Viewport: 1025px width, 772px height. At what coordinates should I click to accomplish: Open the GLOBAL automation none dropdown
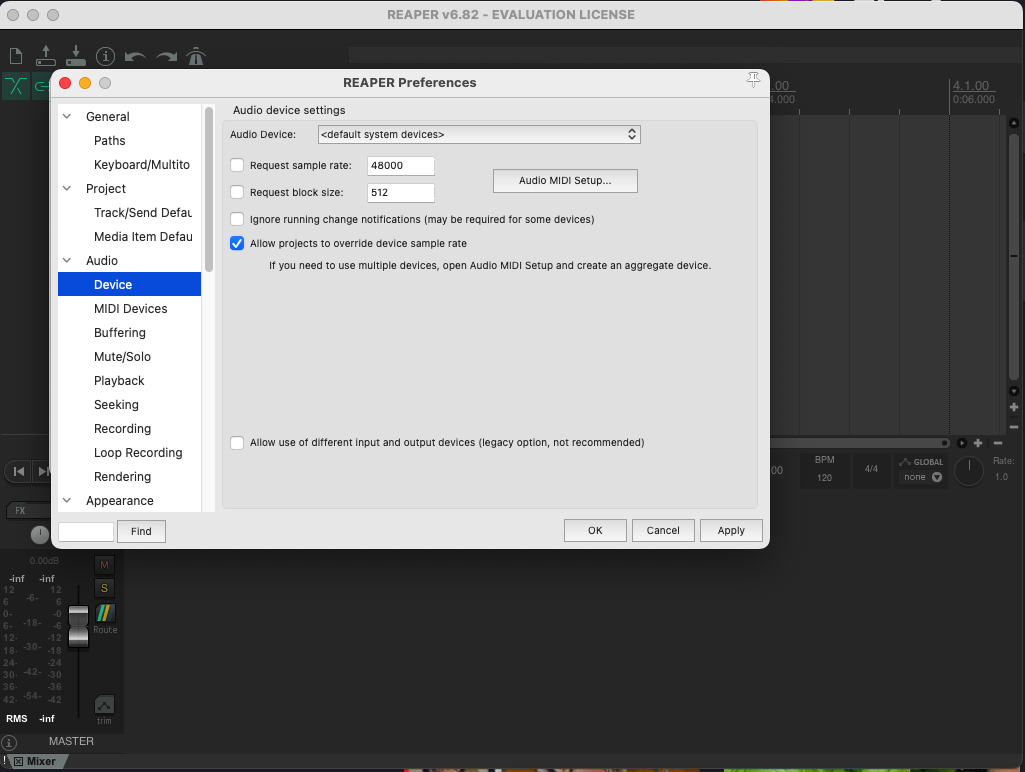tap(923, 477)
